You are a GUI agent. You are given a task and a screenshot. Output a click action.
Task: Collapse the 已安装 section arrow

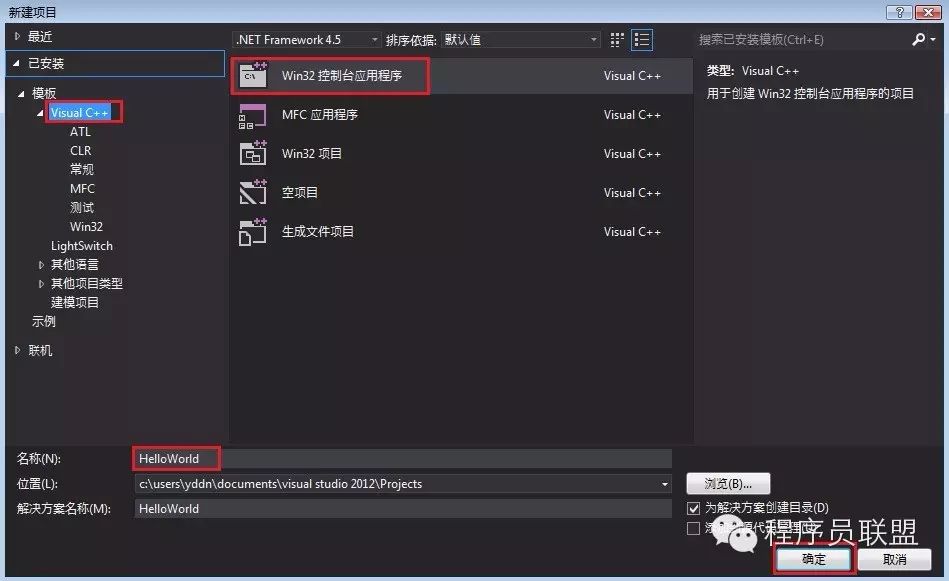pyautogui.click(x=16, y=63)
